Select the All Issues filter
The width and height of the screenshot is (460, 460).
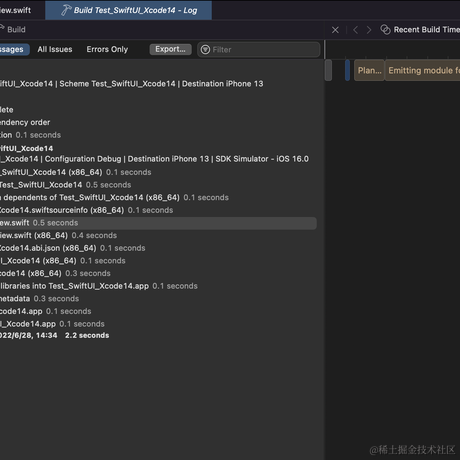pyautogui.click(x=55, y=49)
